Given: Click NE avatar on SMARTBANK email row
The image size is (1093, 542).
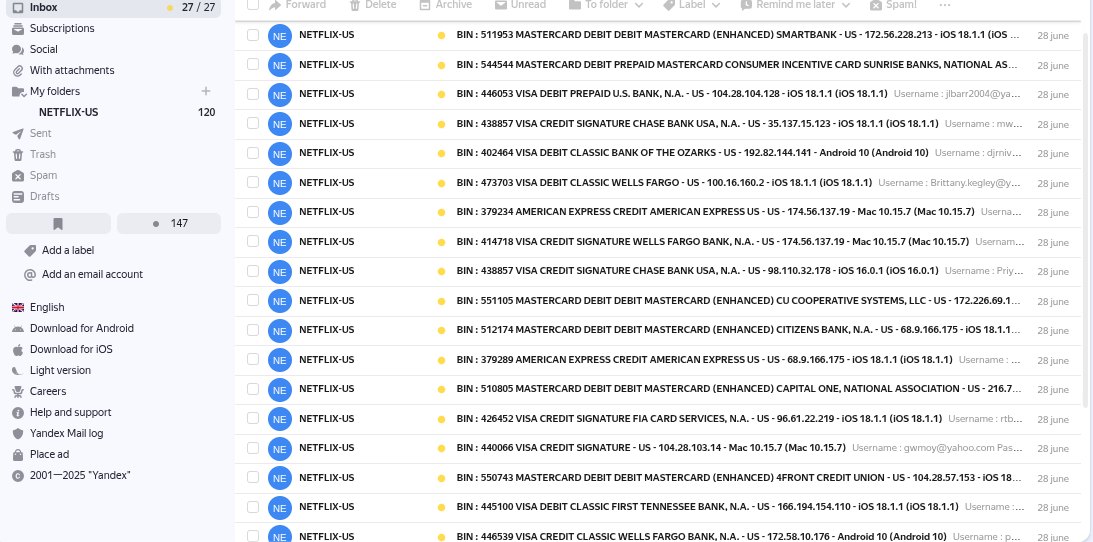Looking at the screenshot, I should [x=280, y=36].
